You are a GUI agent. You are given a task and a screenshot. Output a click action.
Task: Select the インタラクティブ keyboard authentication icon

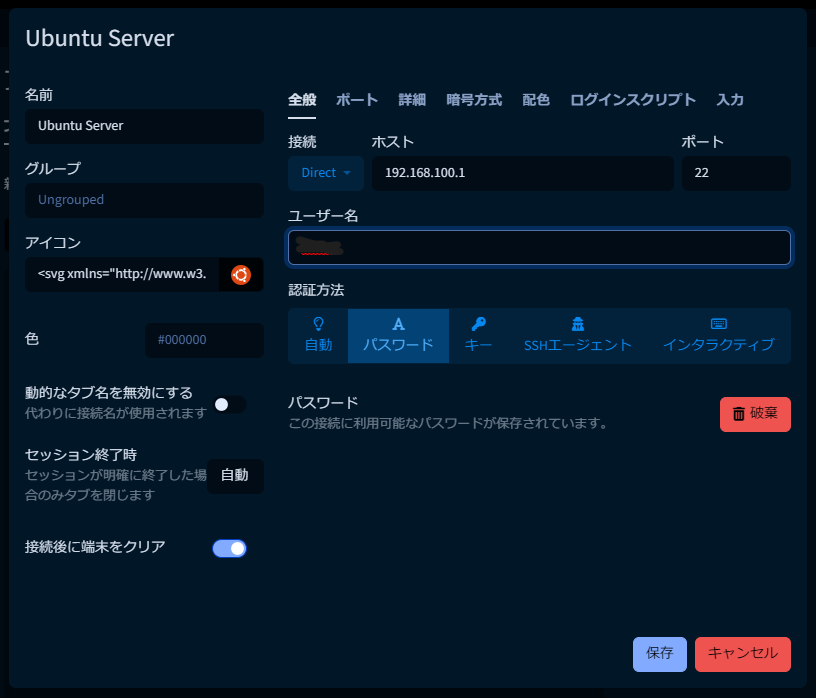click(717, 323)
